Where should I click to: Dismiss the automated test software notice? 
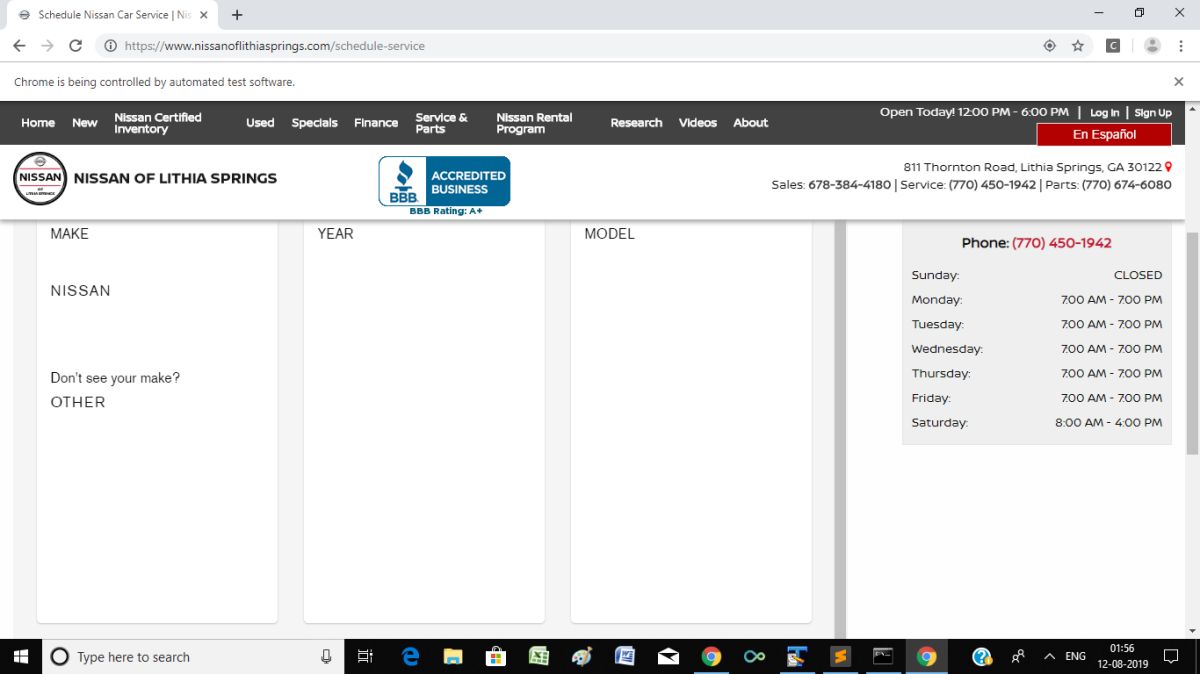[1178, 82]
